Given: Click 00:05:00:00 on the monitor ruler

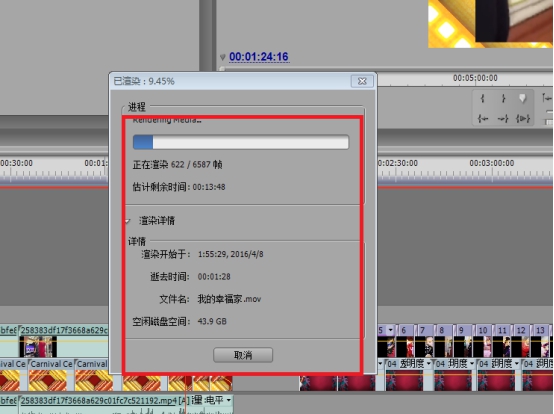Looking at the screenshot, I should [x=475, y=78].
